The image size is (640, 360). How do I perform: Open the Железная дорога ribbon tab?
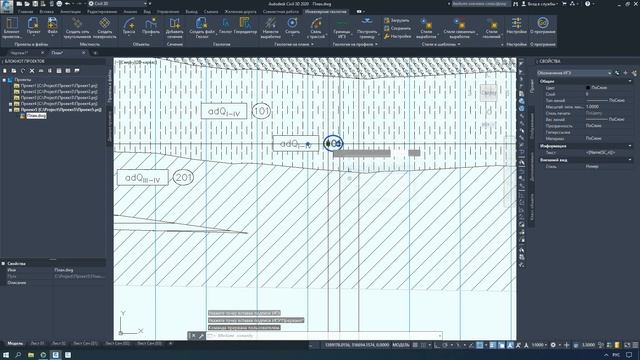241,12
